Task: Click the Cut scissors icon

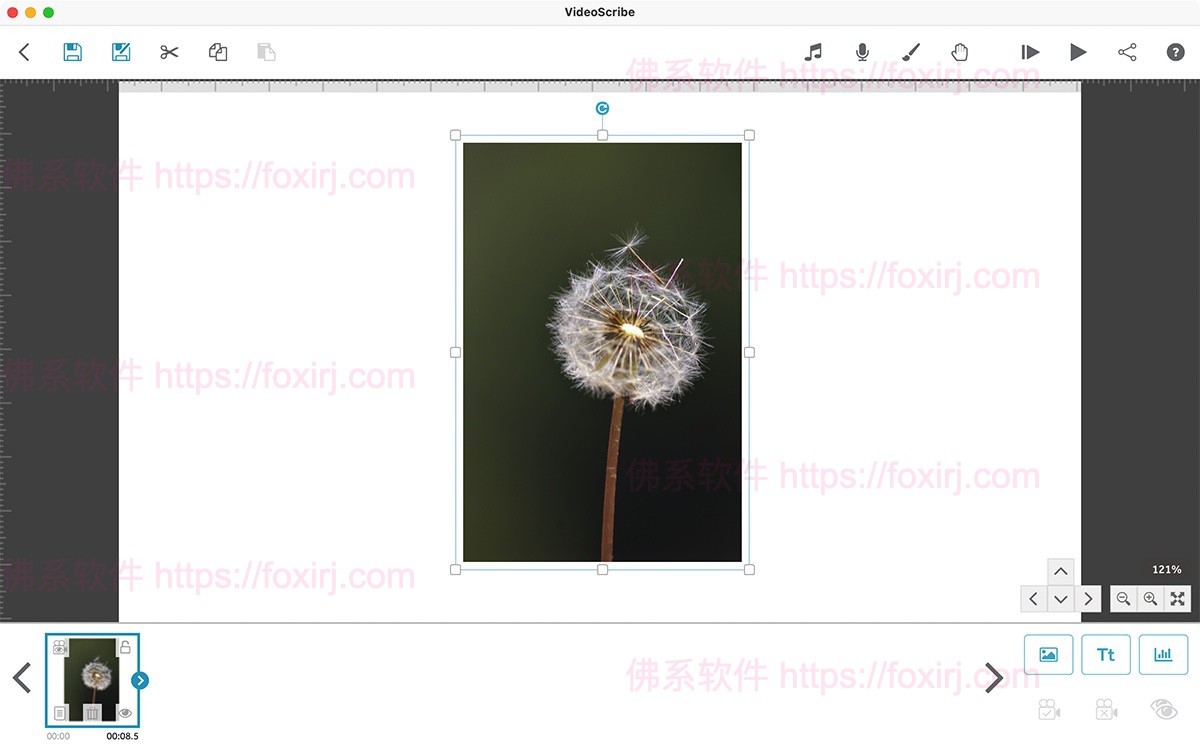Action: pyautogui.click(x=169, y=52)
